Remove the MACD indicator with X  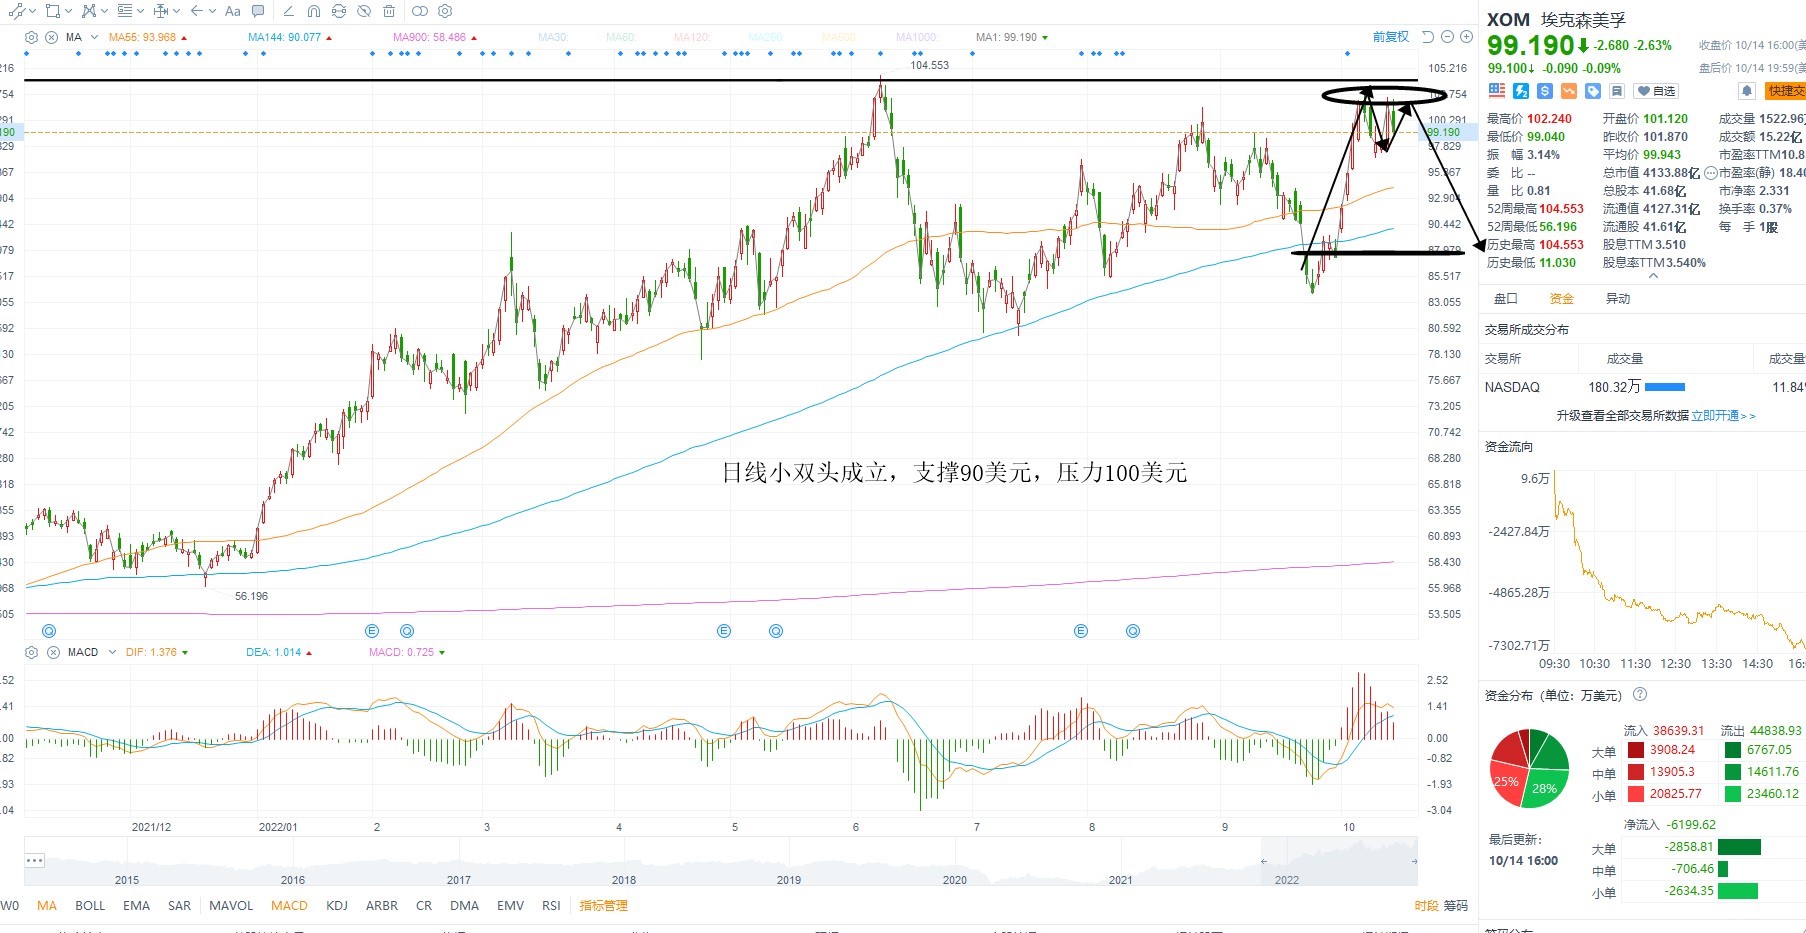tap(53, 652)
